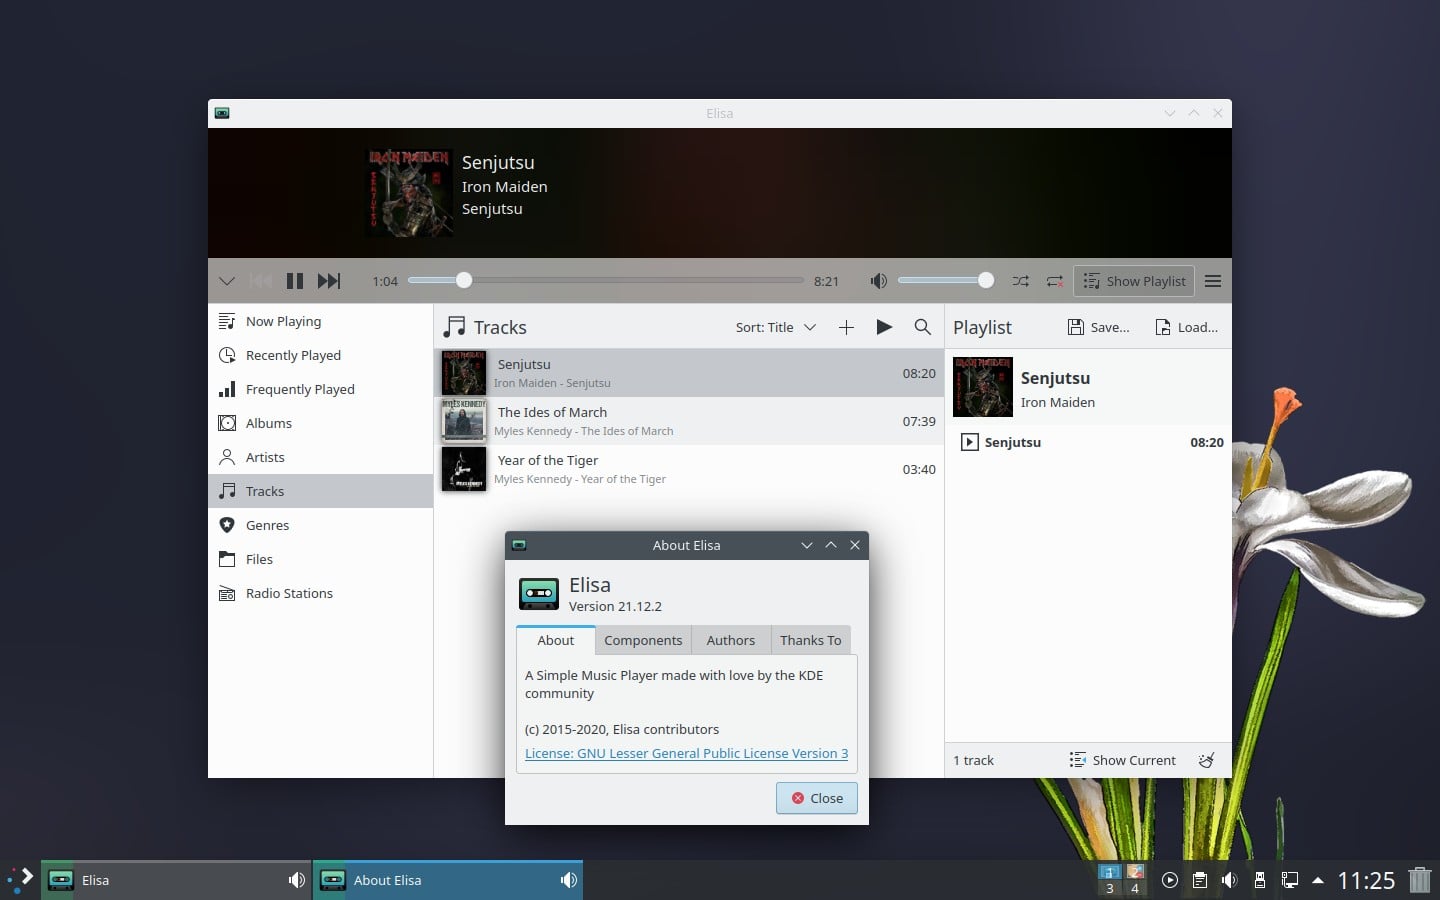Pause the playing song Senjutsu

295,281
